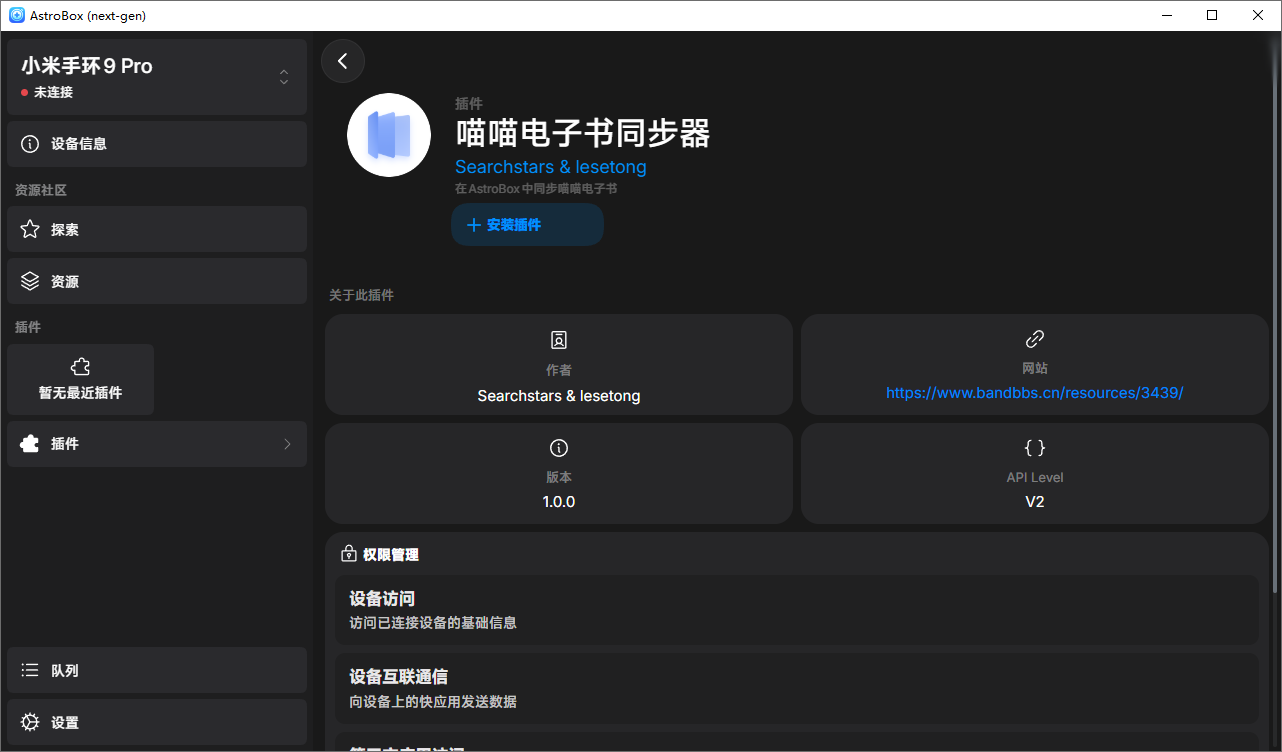Click the filled puzzle icon beside 插件

coord(30,444)
